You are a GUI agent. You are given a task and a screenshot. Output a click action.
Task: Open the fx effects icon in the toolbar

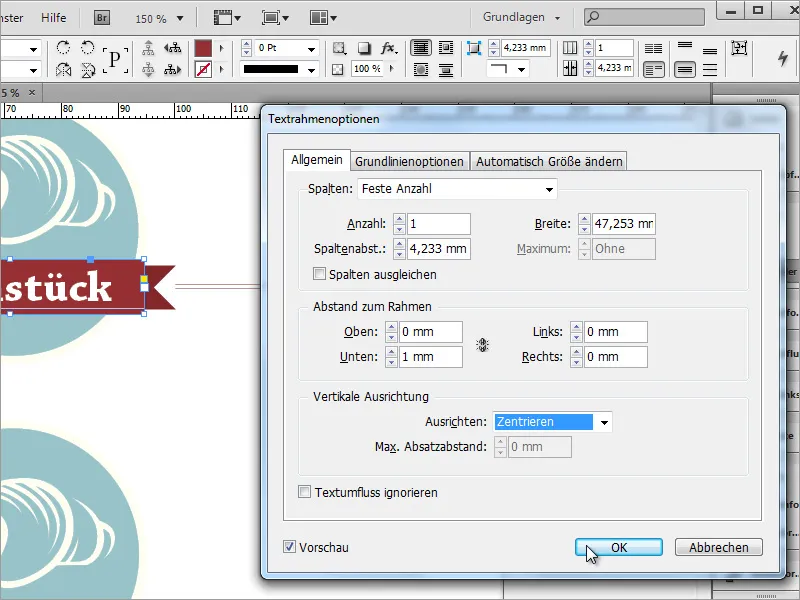[388, 47]
